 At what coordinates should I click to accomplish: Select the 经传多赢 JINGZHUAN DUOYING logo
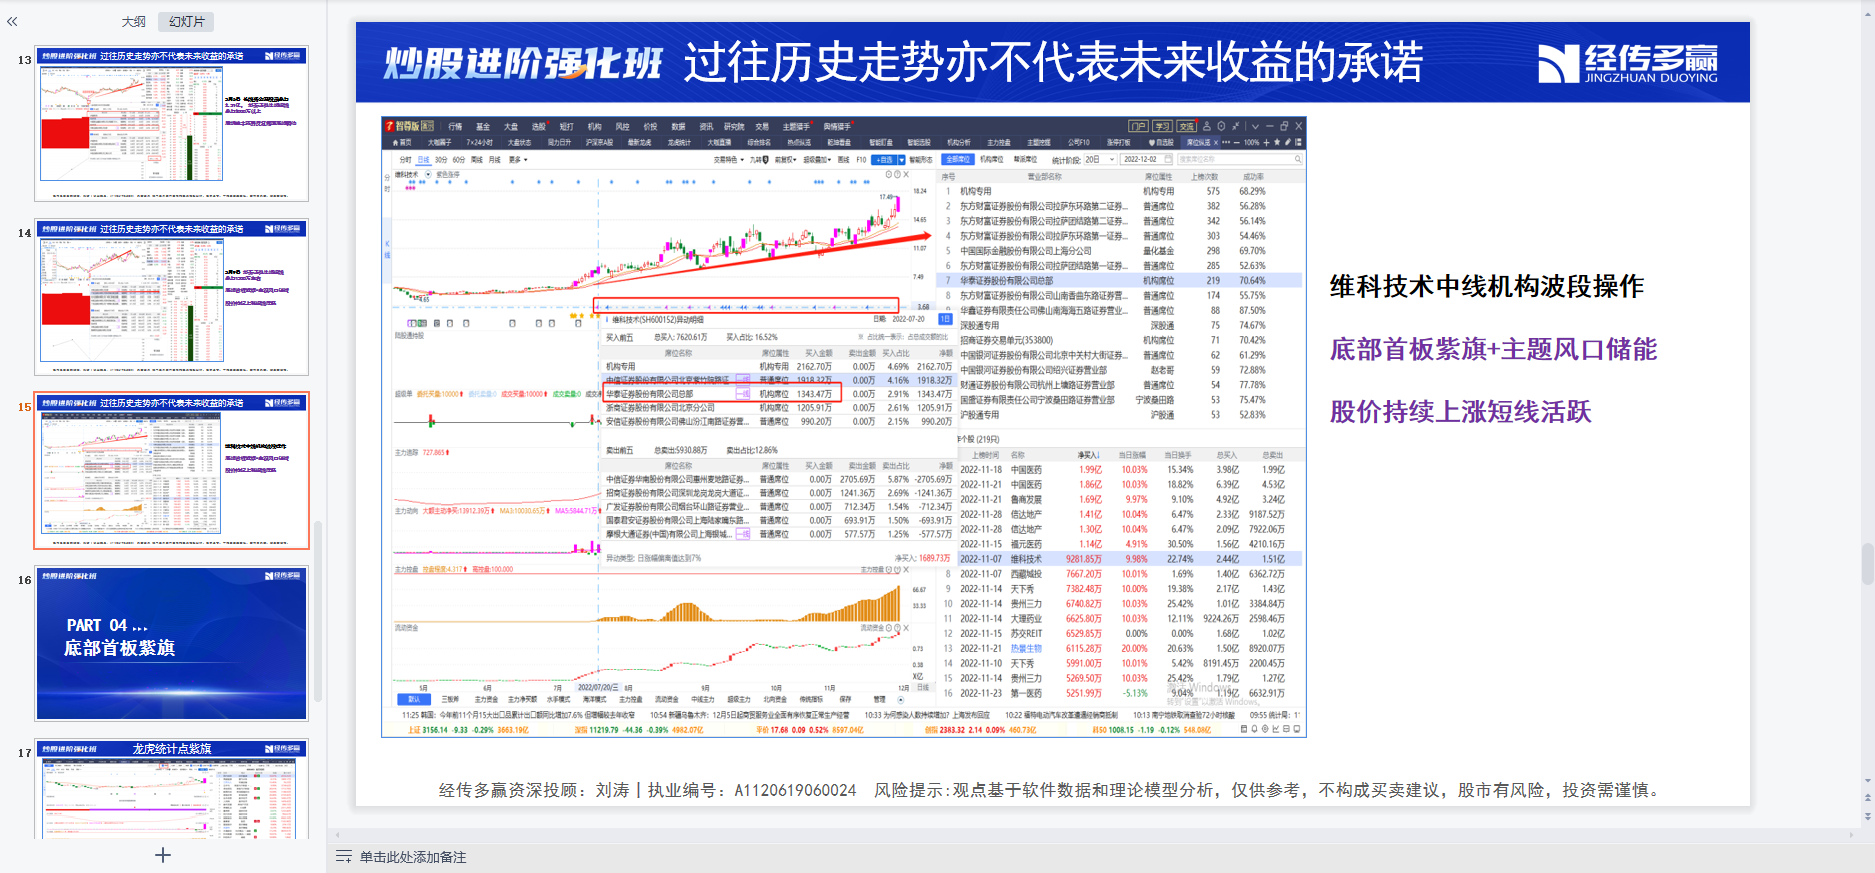1628,63
